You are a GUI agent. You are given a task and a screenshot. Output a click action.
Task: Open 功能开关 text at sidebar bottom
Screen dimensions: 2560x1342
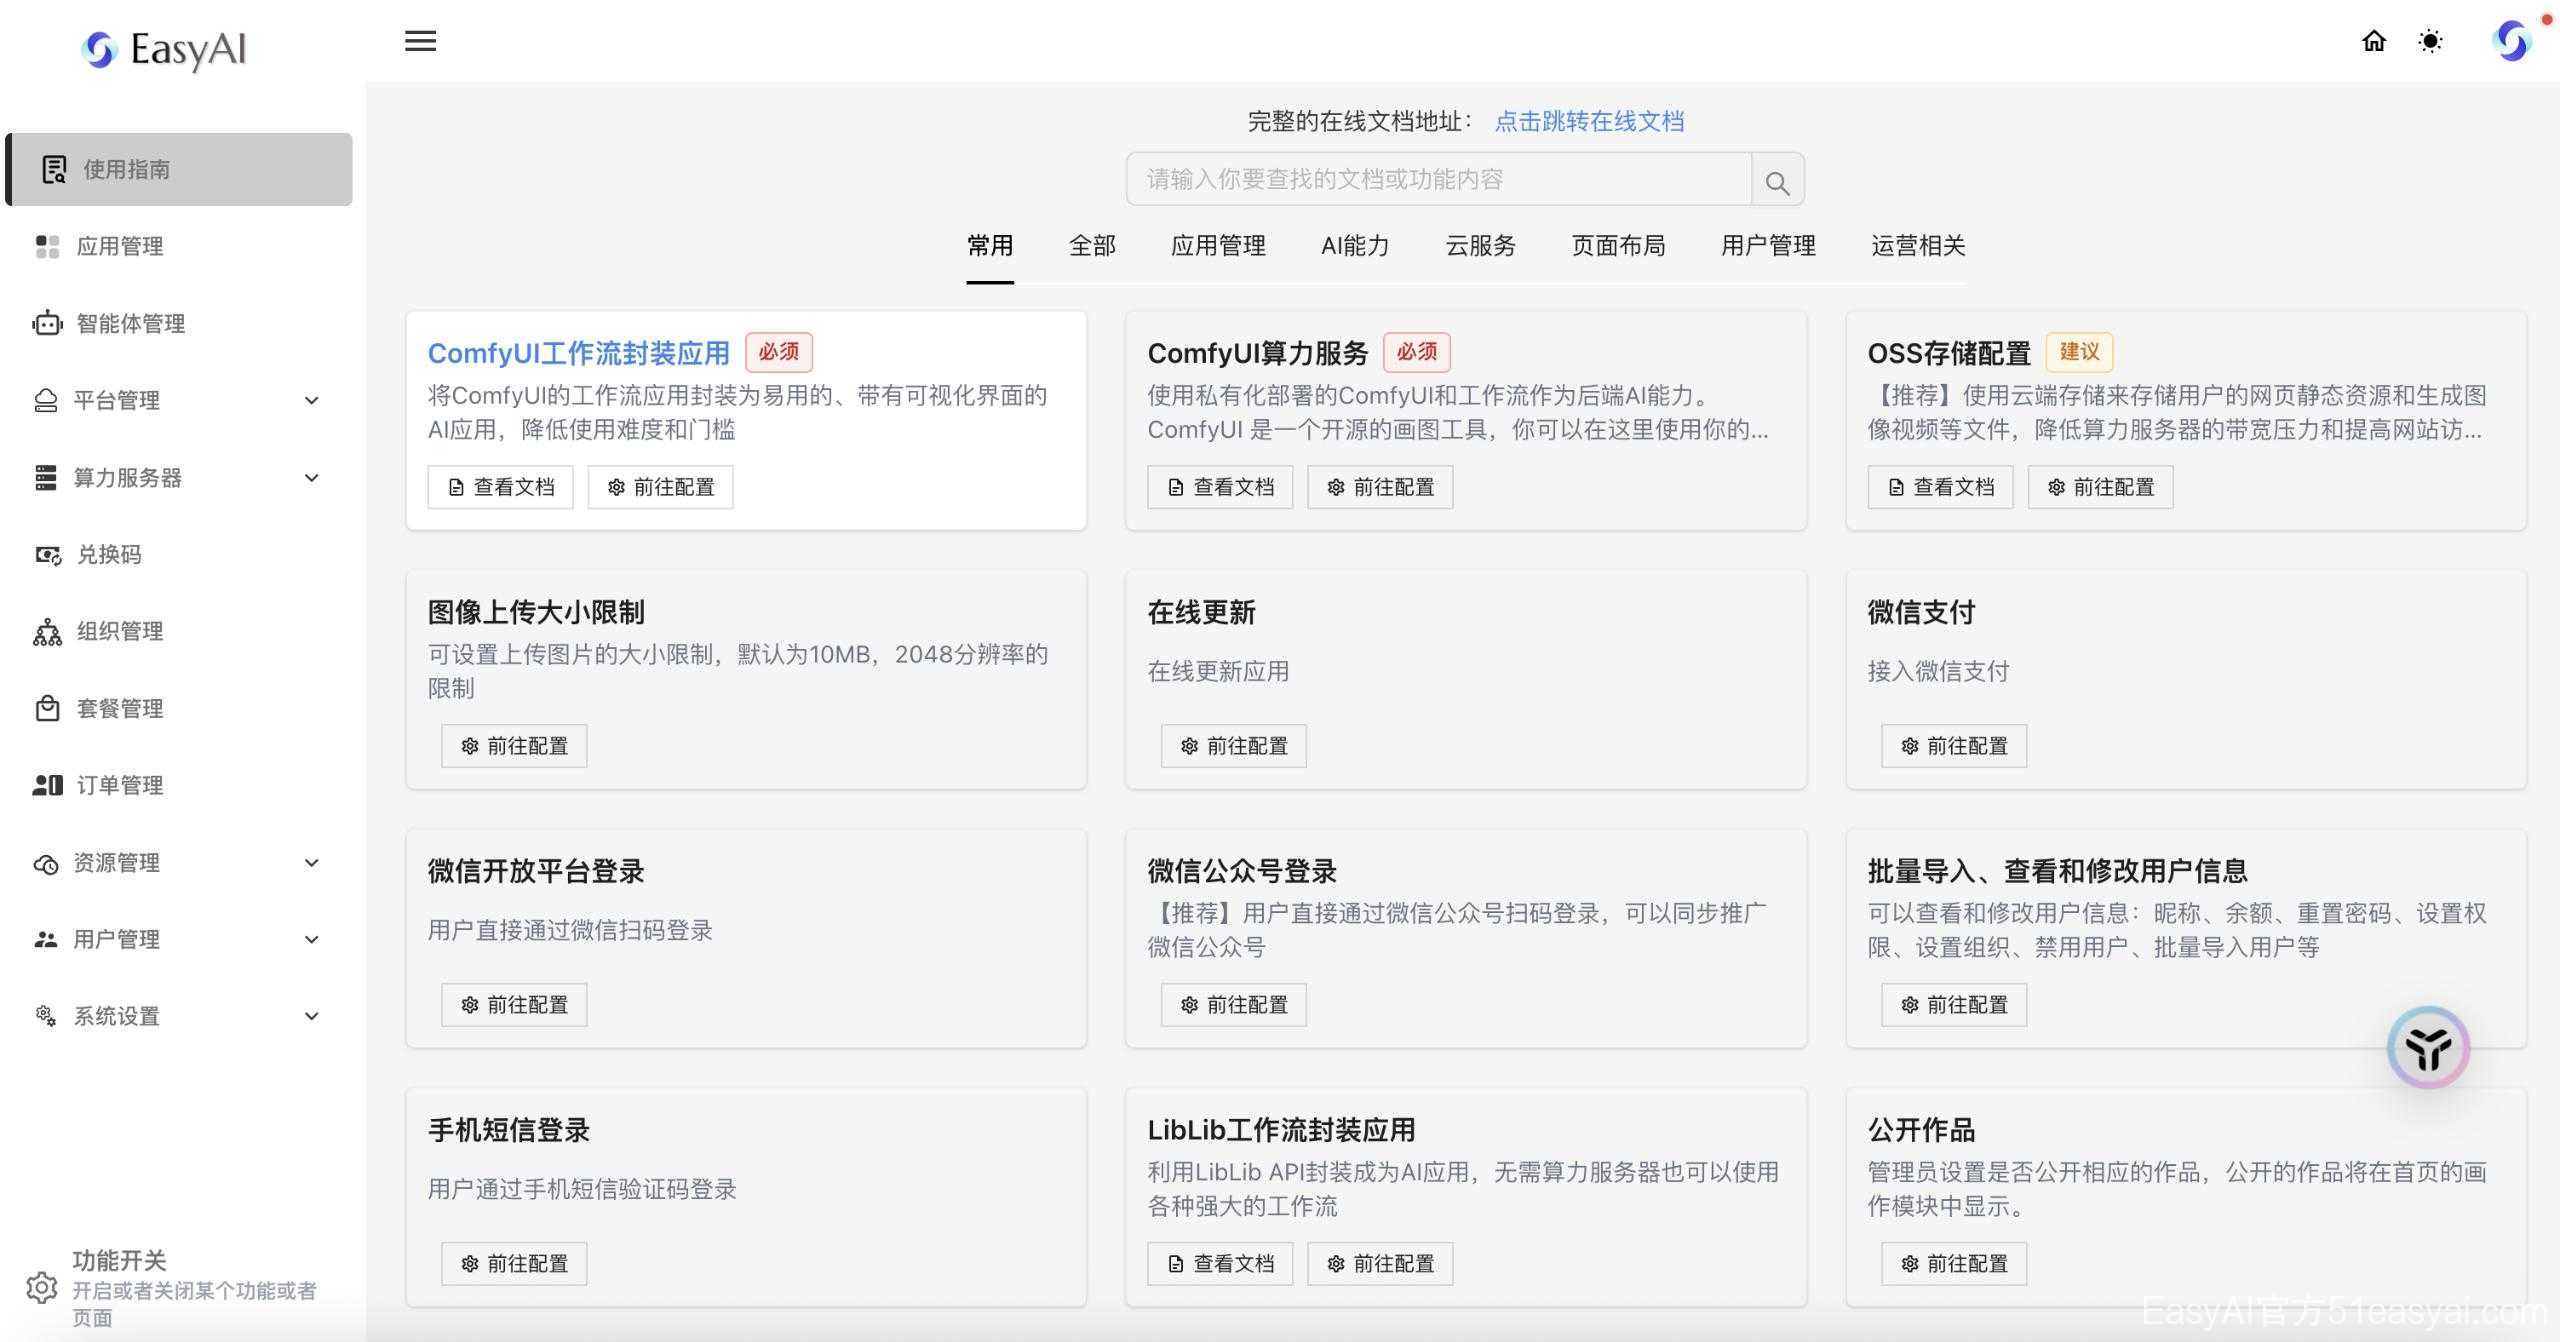coord(119,1260)
